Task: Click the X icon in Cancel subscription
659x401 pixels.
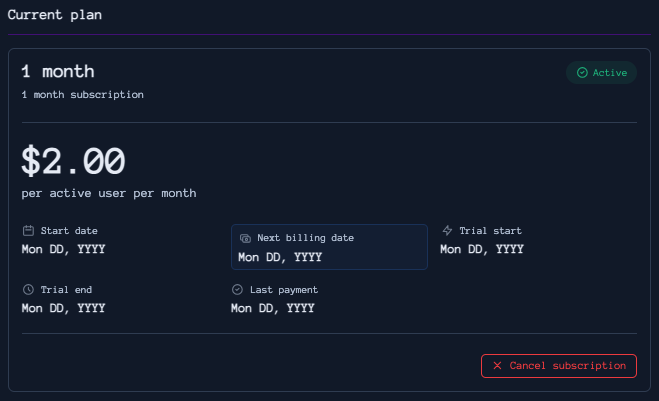Action: tap(497, 366)
